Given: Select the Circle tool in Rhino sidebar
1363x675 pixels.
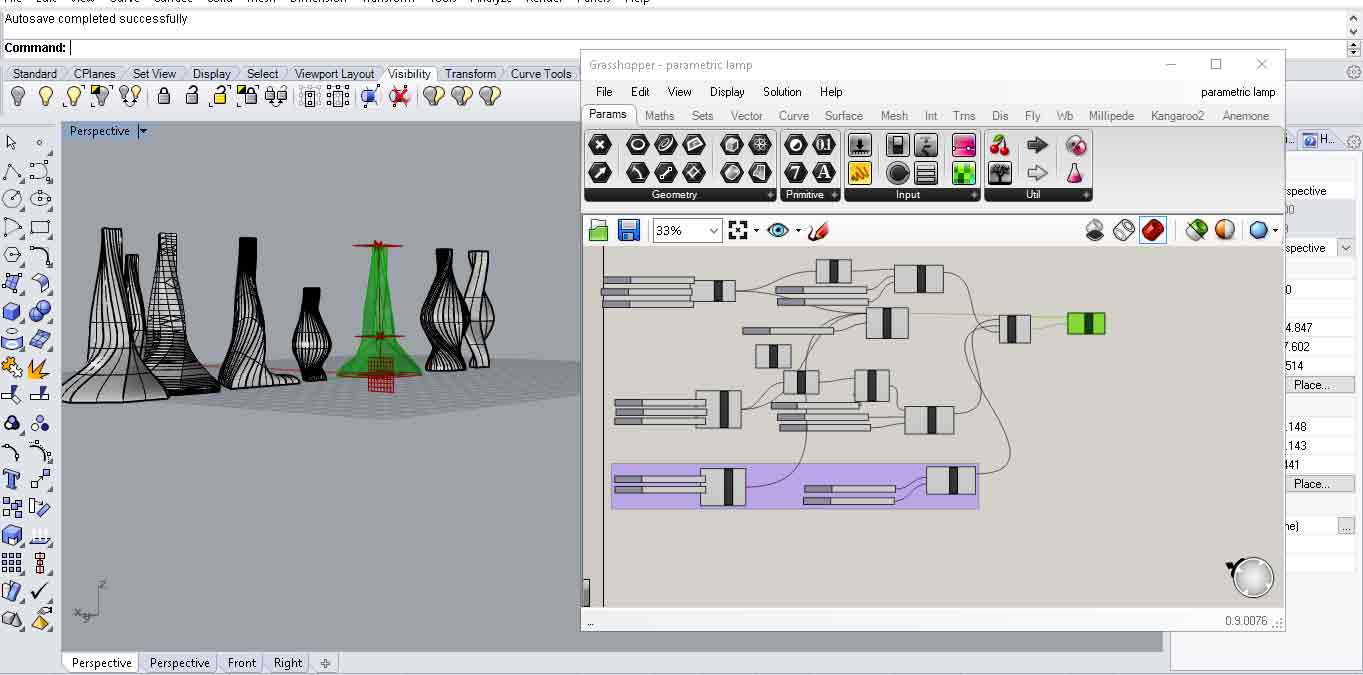Looking at the screenshot, I should [12, 199].
